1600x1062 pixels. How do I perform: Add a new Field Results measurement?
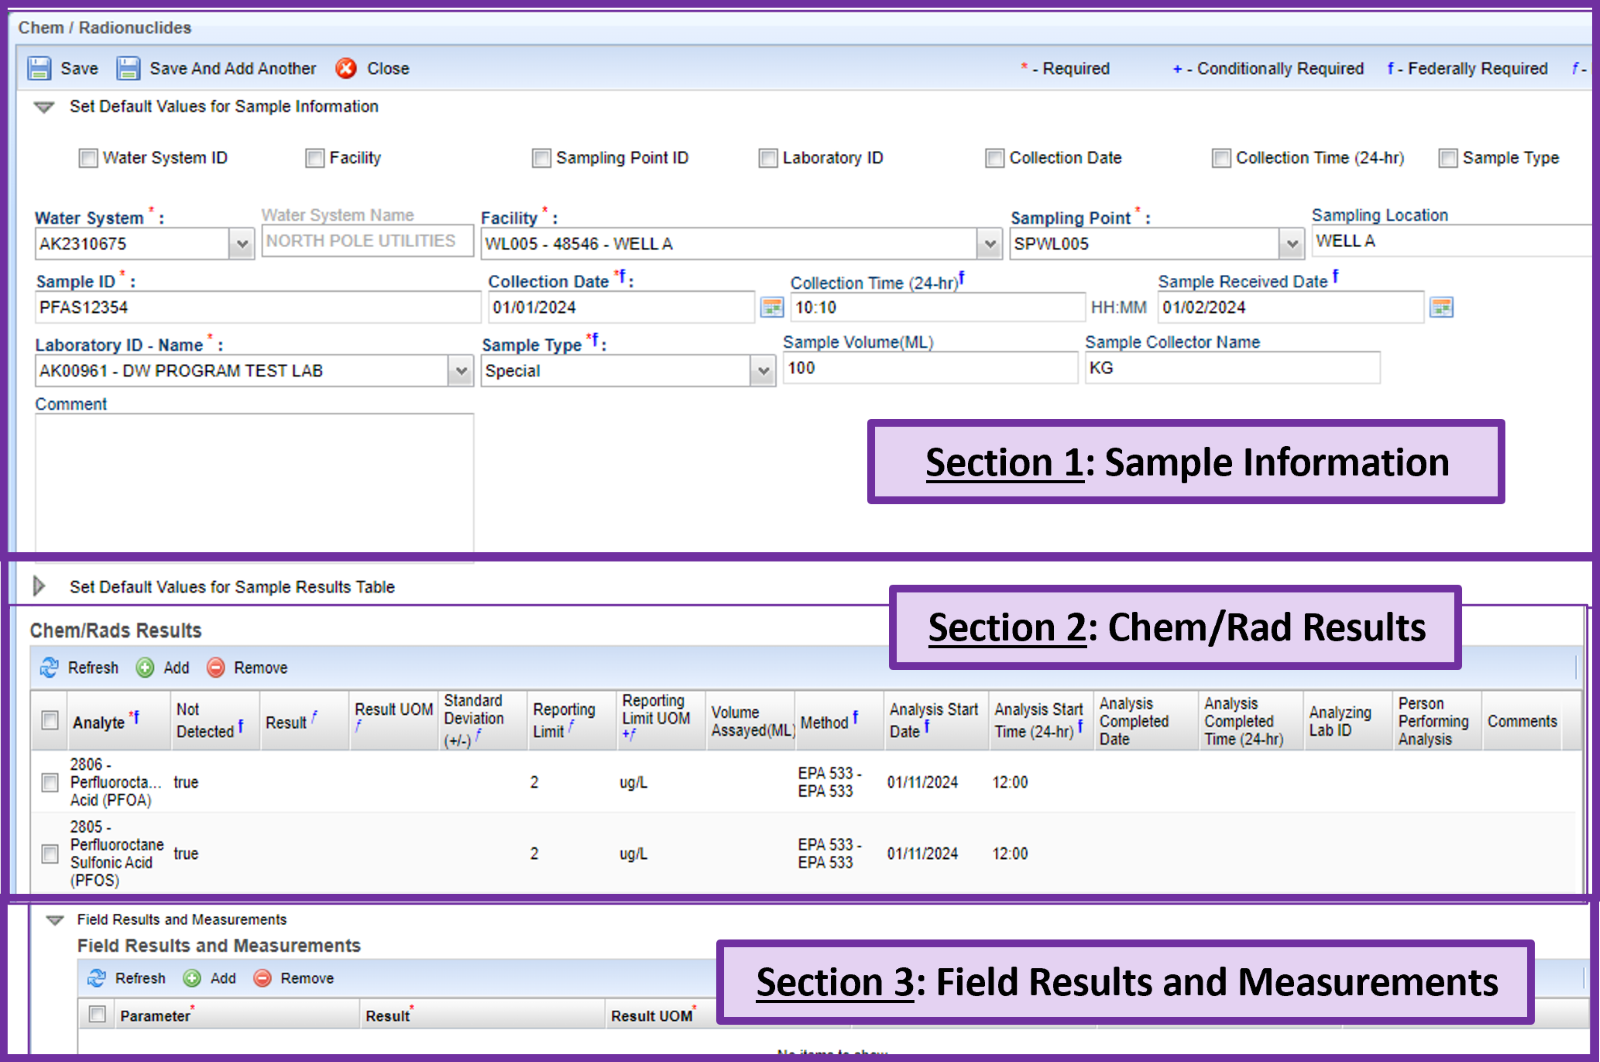coord(193,978)
